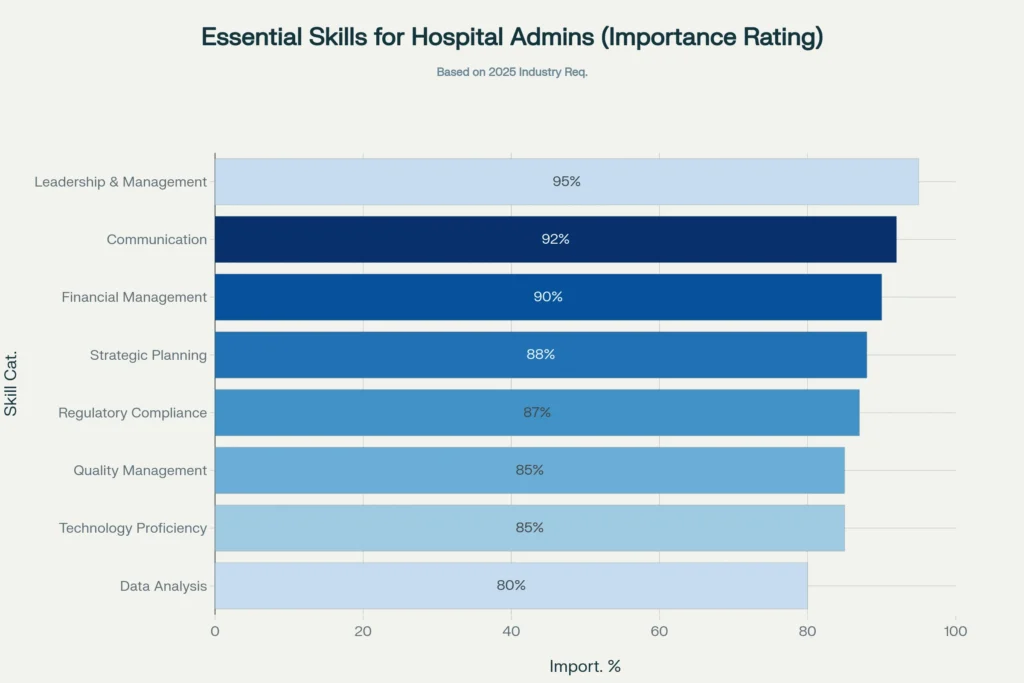The width and height of the screenshot is (1024, 683).
Task: Click the 88% value label
Action: [540, 355]
